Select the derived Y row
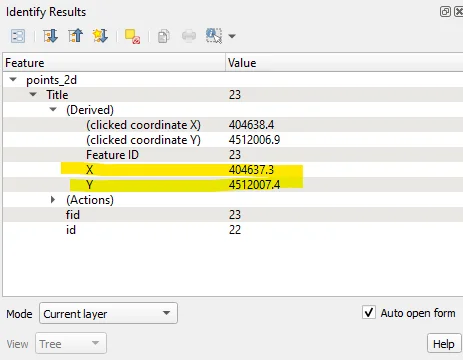The height and width of the screenshot is (360, 463). (233, 185)
